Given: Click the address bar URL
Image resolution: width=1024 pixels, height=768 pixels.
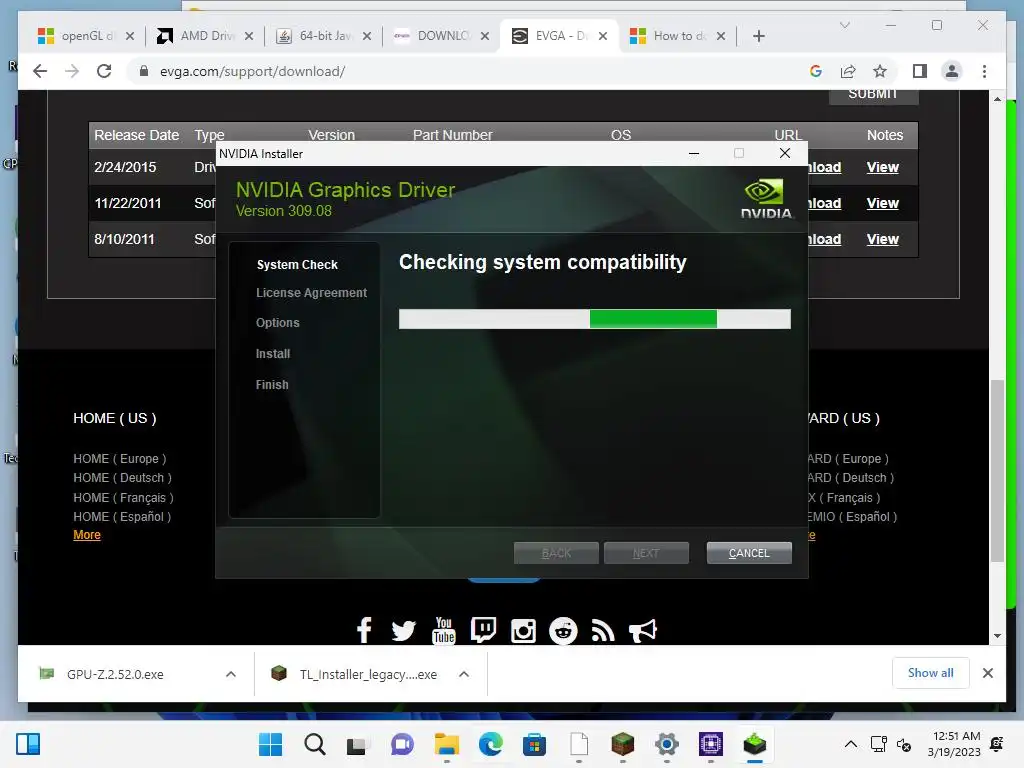Looking at the screenshot, I should [x=252, y=71].
